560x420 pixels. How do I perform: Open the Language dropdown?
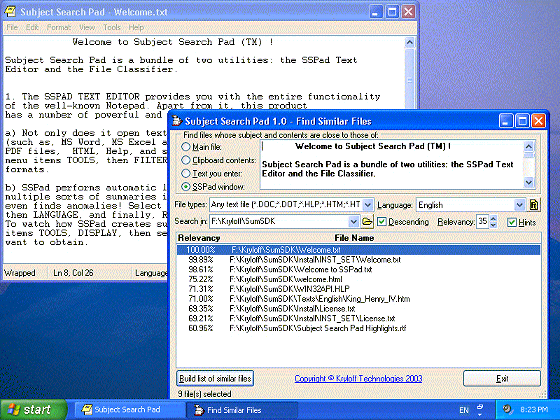point(520,205)
